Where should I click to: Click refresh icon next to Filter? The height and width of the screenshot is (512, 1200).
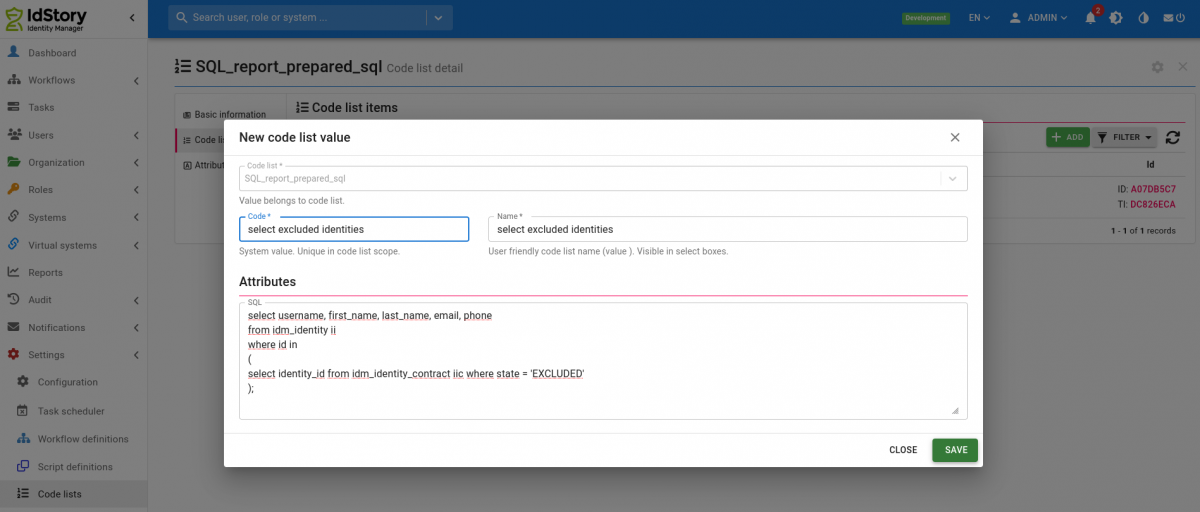point(1173,138)
